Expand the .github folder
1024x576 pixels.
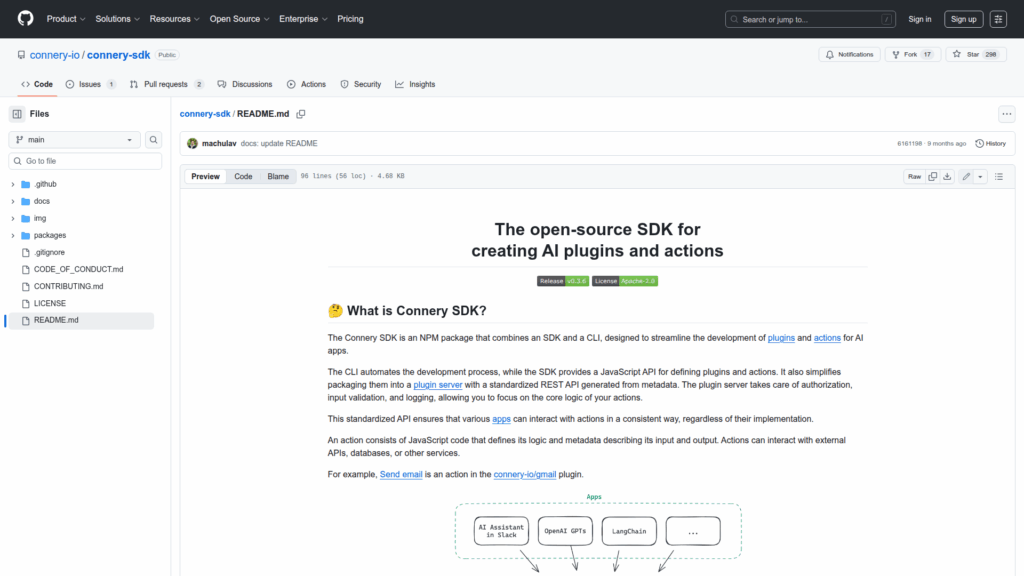[12, 184]
